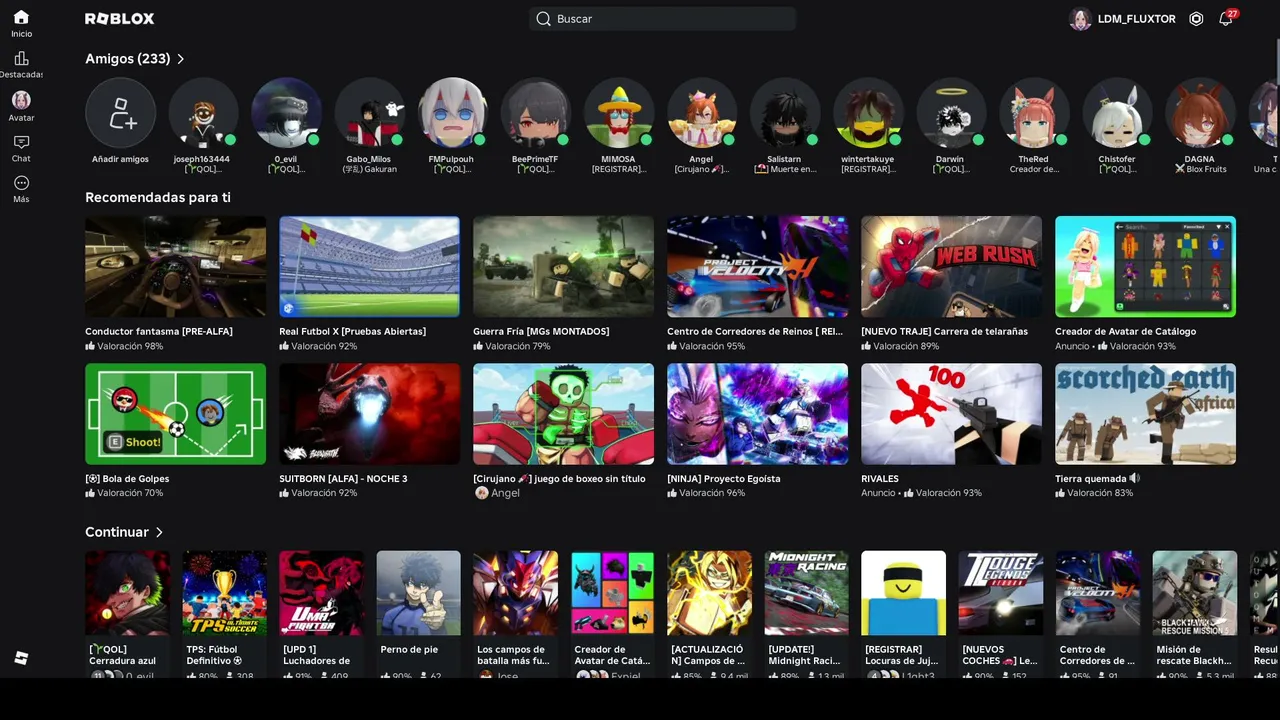Screen dimensions: 1280x720
Task: Open Creador de Avatar thumbnail under Recomendadas
Action: click(1146, 267)
